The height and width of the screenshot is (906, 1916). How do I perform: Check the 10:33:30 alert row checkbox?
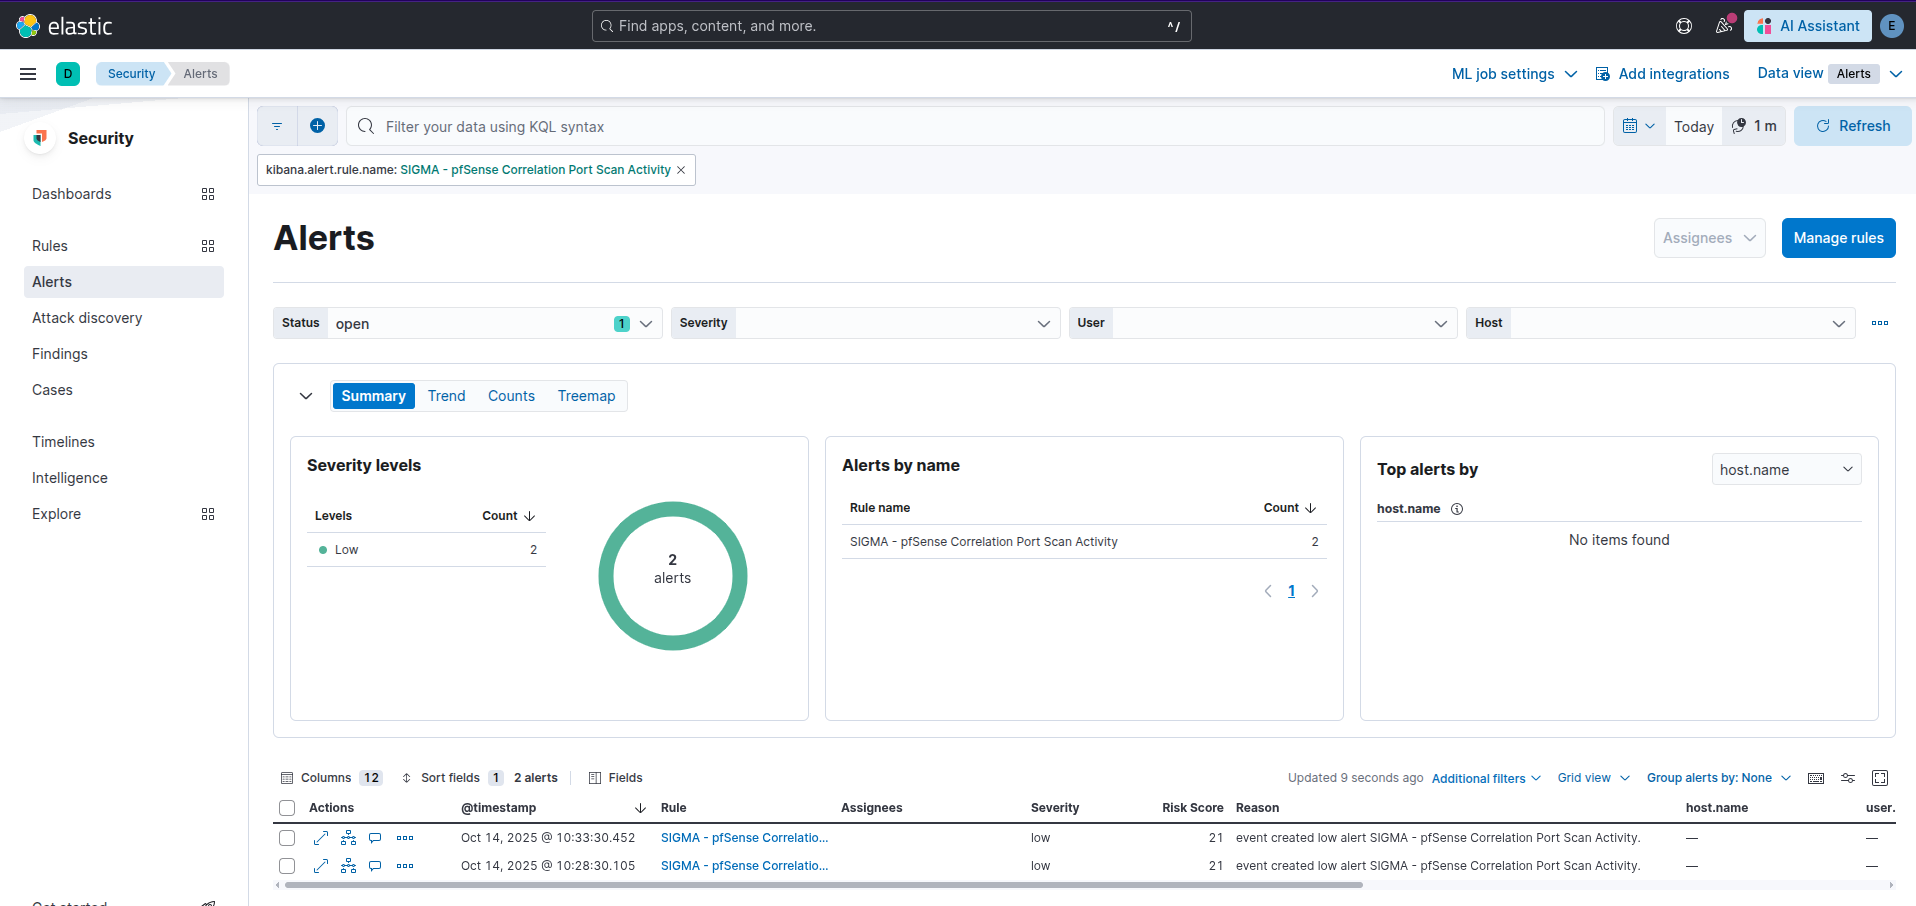pyautogui.click(x=287, y=838)
